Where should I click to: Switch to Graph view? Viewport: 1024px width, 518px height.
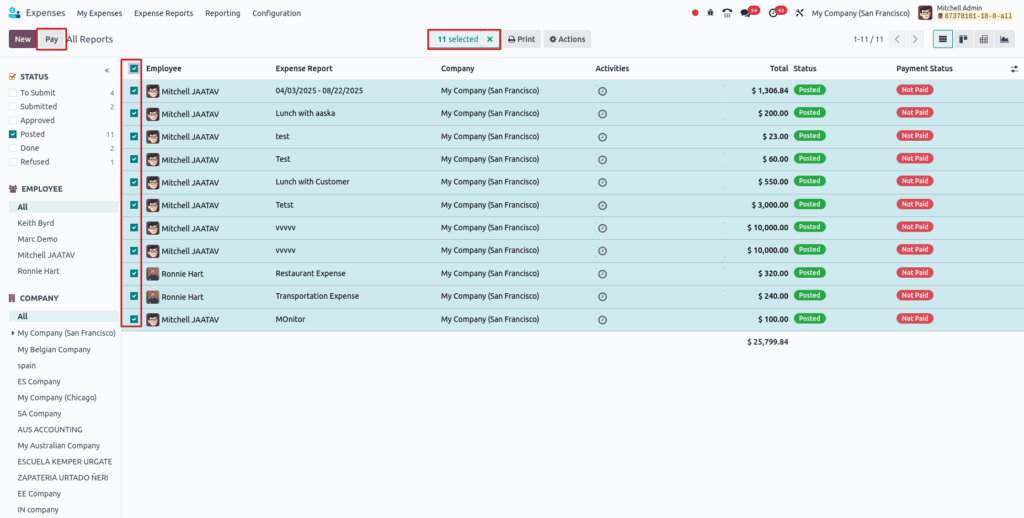tap(1003, 39)
